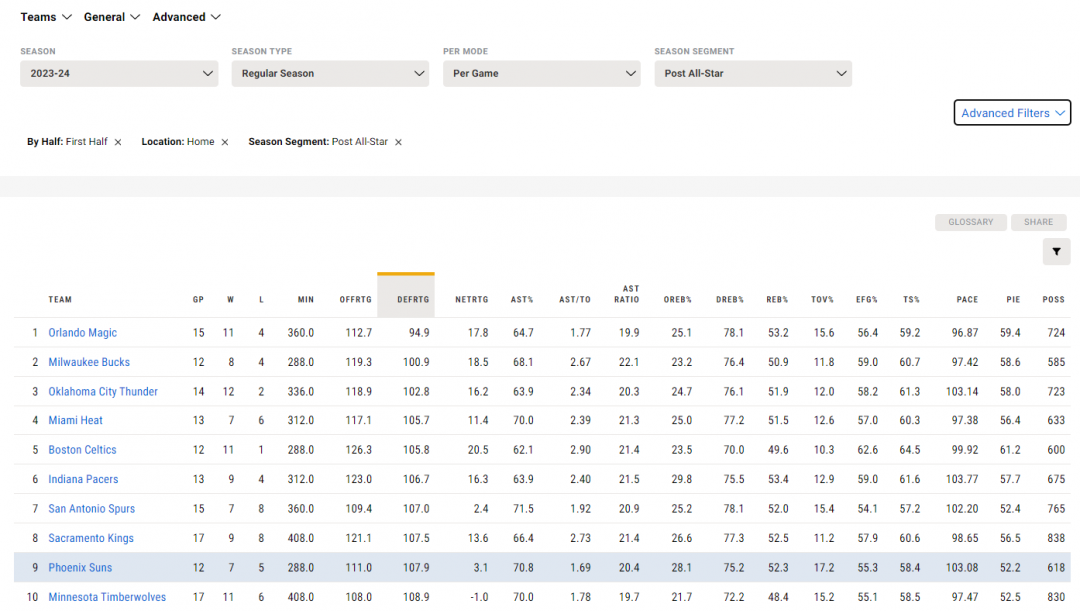Sort table by GP column header
1080x611 pixels.
tap(198, 300)
